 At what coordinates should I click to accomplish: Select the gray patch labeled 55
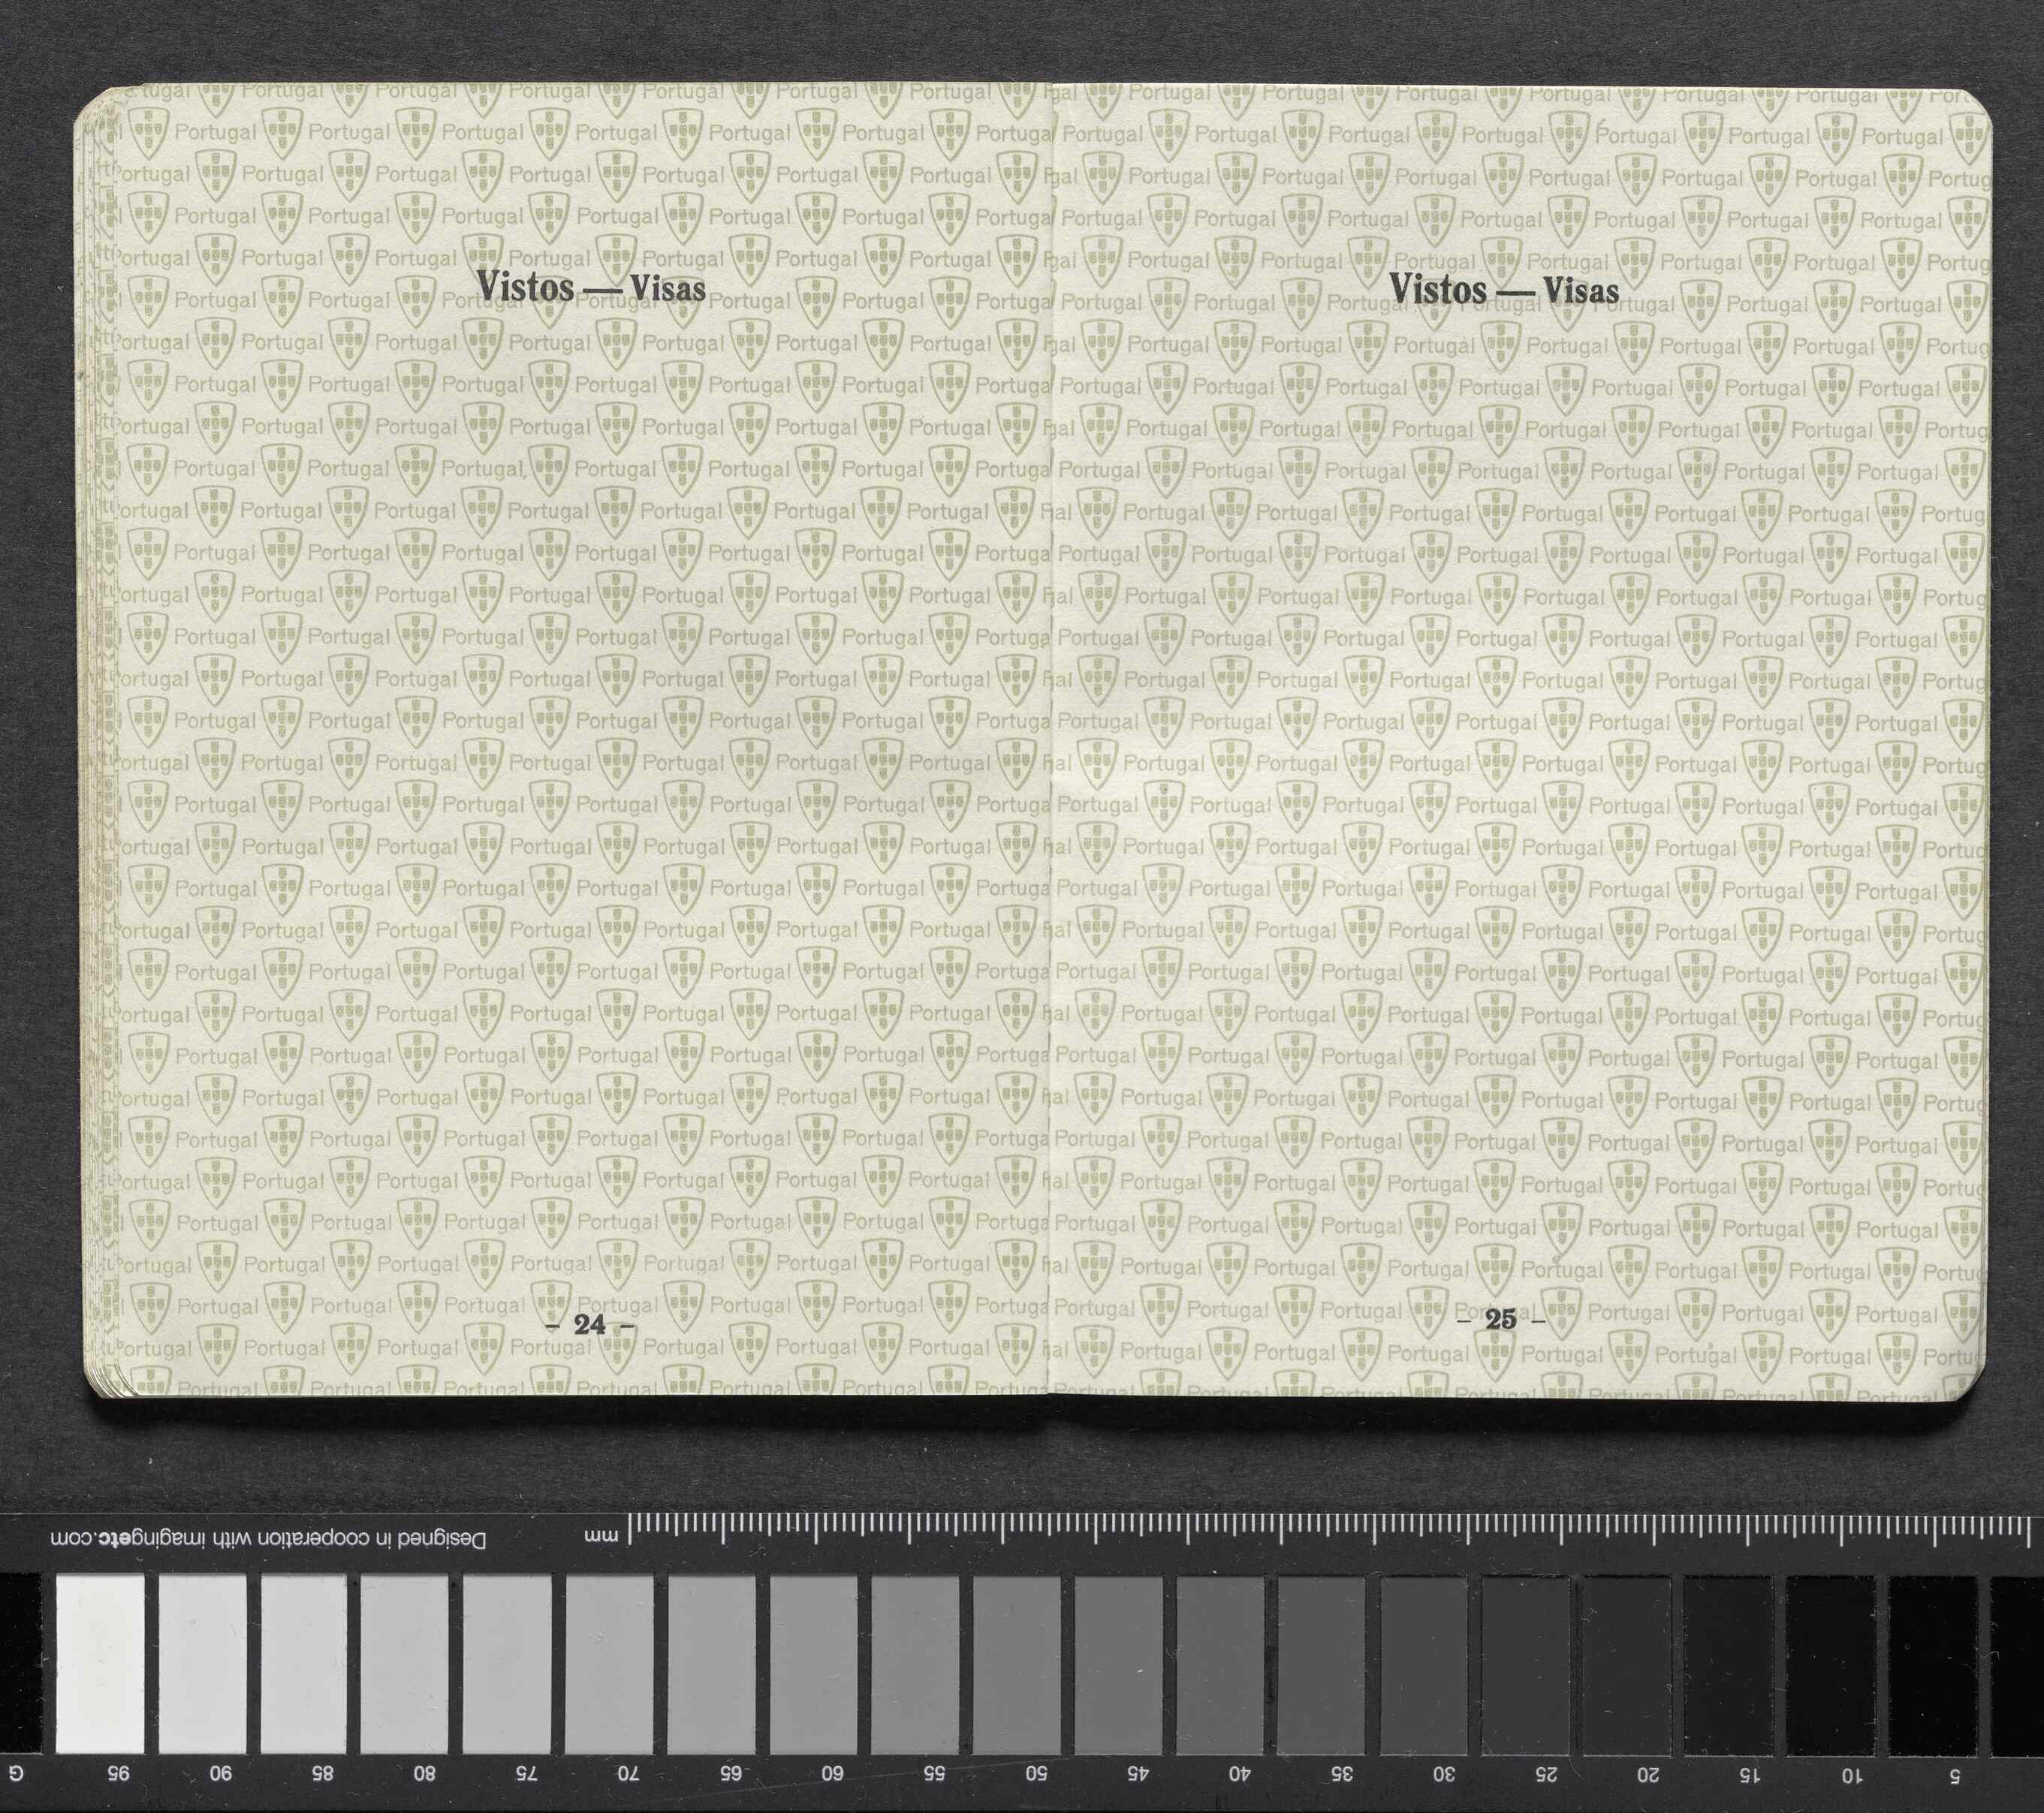point(915,1664)
